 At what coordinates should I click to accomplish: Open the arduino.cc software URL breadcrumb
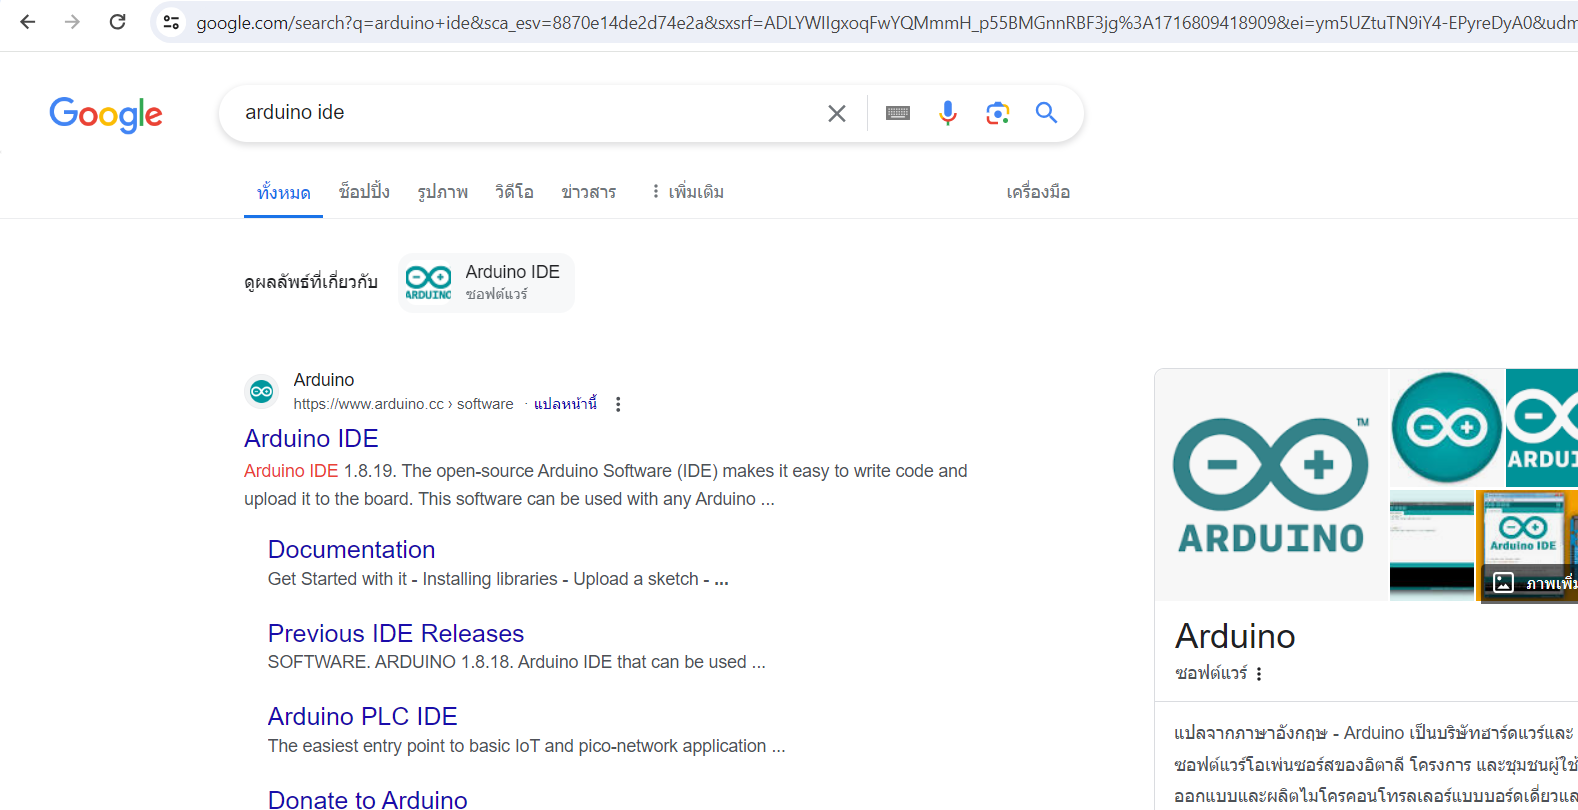[403, 404]
